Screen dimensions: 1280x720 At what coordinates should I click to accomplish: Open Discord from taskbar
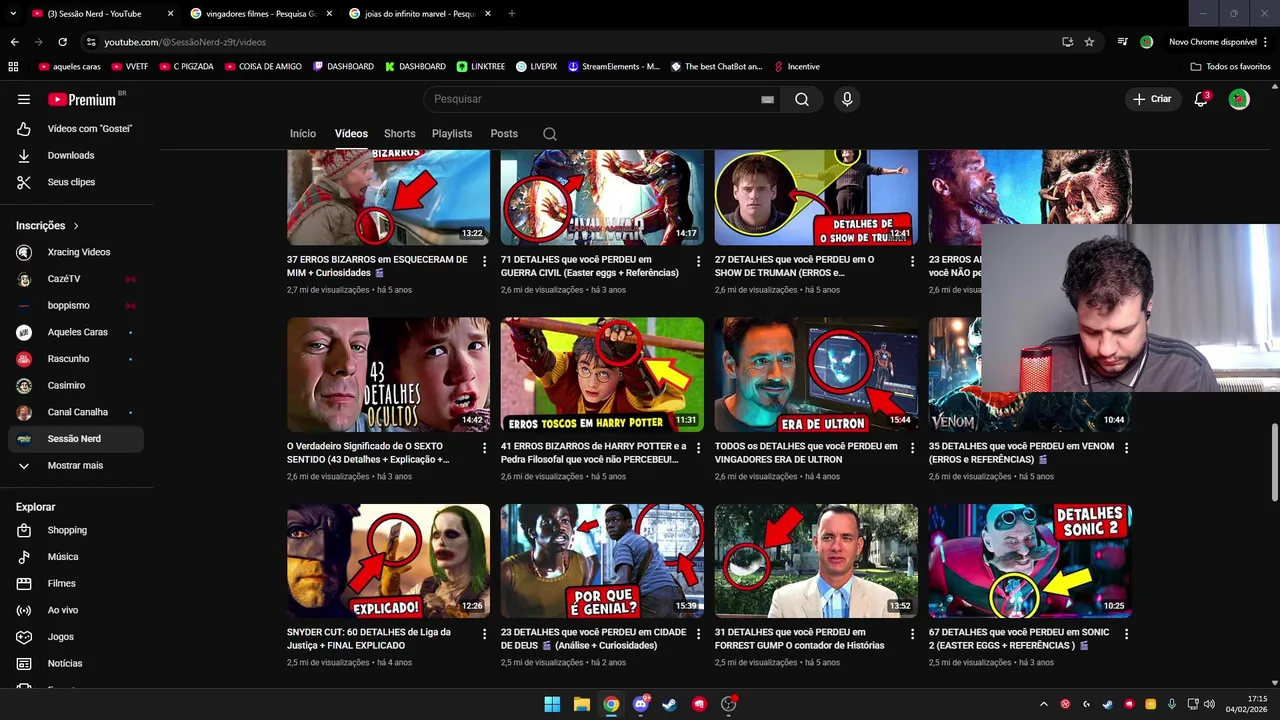click(641, 704)
